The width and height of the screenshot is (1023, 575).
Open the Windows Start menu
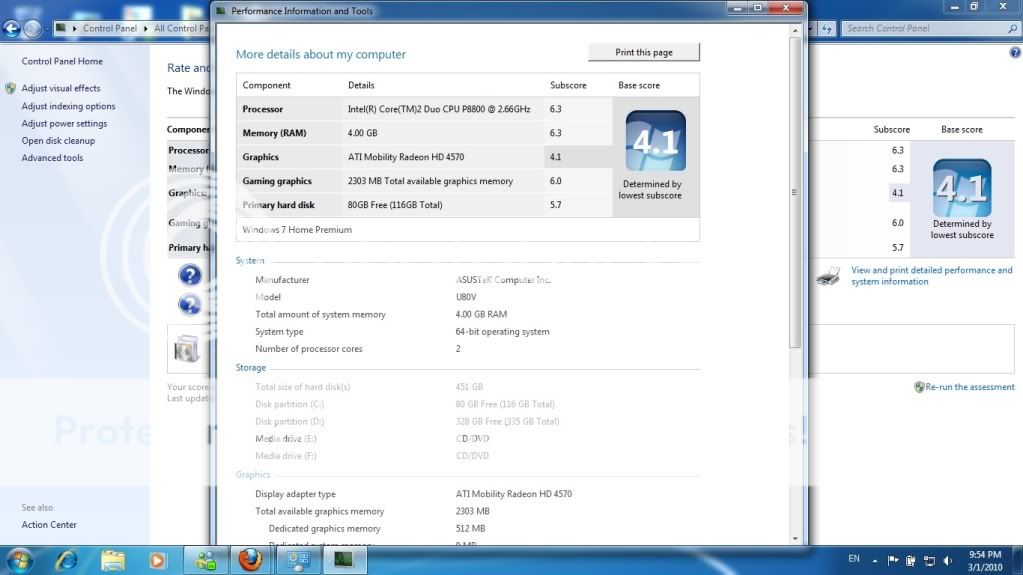tap(19, 559)
